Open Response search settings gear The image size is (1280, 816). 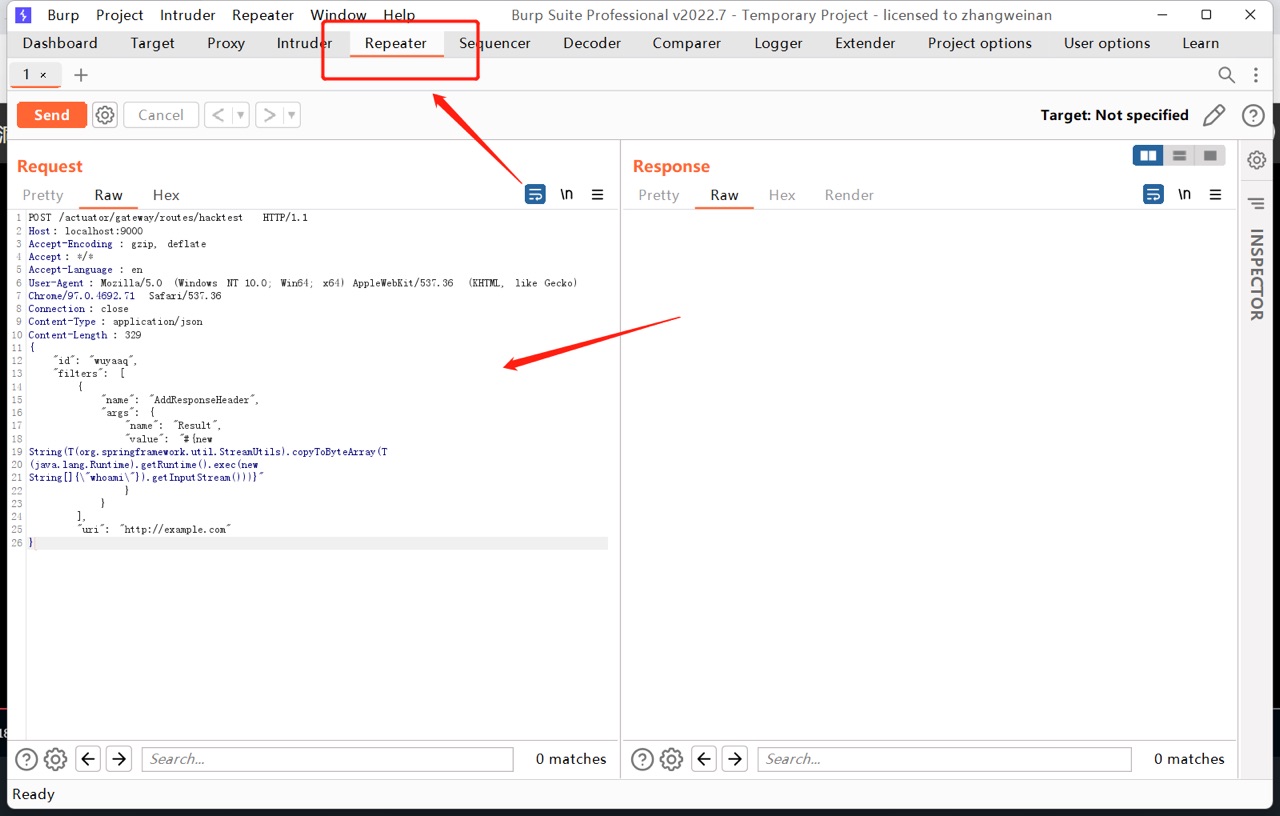(672, 759)
